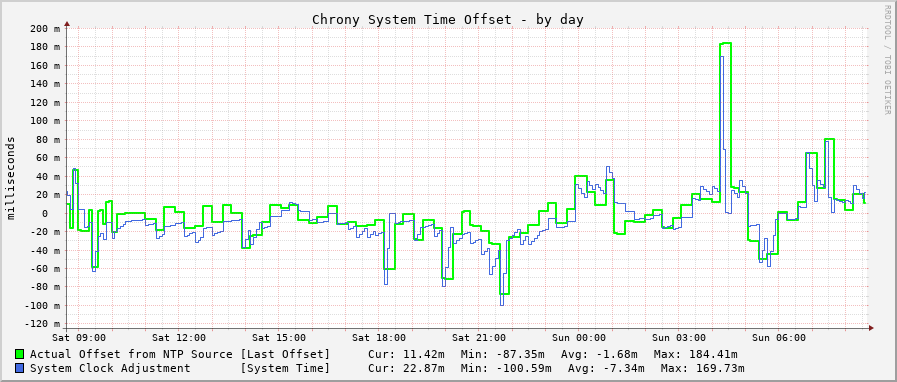Viewport: 897px width, 382px height.
Task: Click the chart title 'Chrony System Time Offset - by day'
Action: (x=447, y=19)
